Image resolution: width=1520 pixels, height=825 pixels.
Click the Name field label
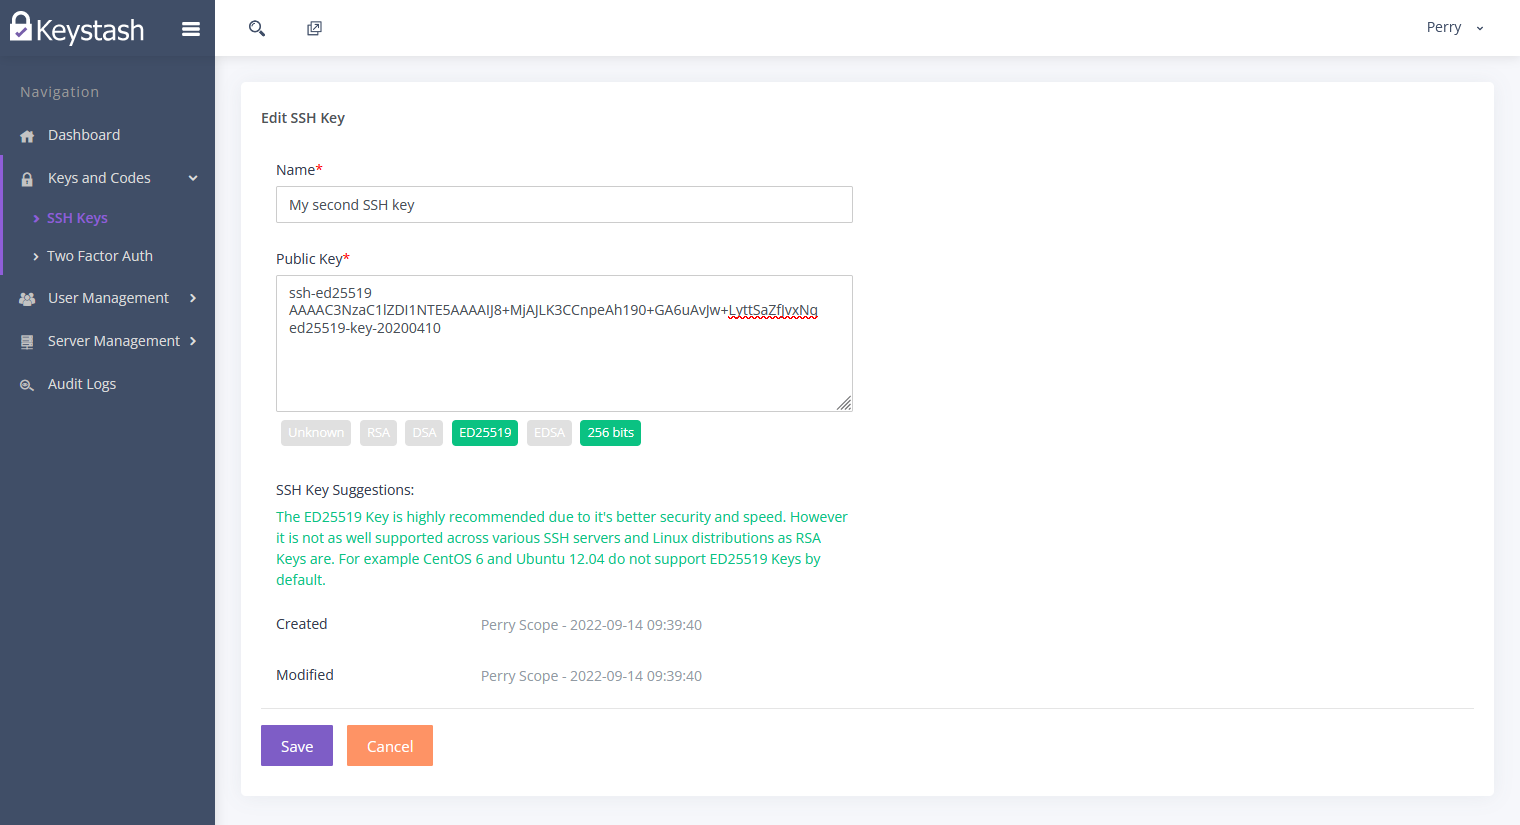(299, 170)
